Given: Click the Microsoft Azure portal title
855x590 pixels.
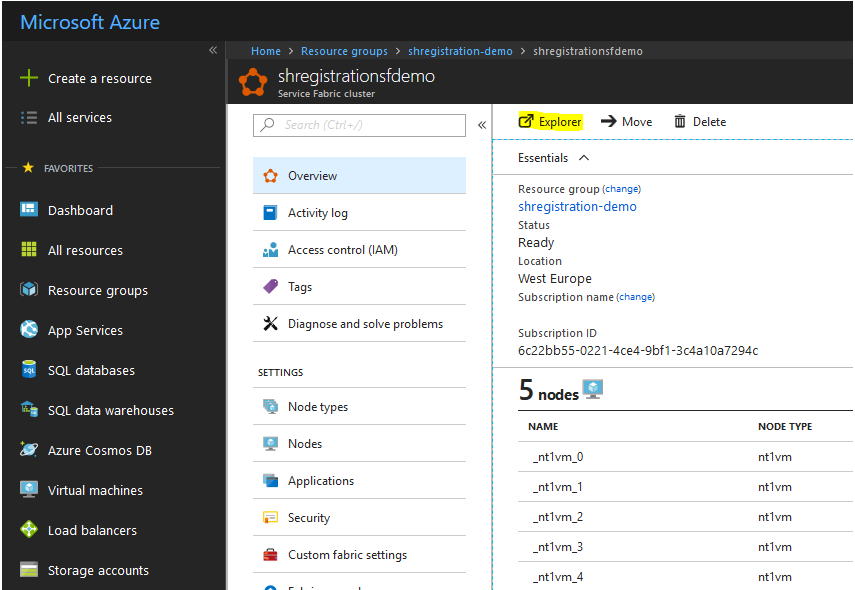Looking at the screenshot, I should point(90,22).
